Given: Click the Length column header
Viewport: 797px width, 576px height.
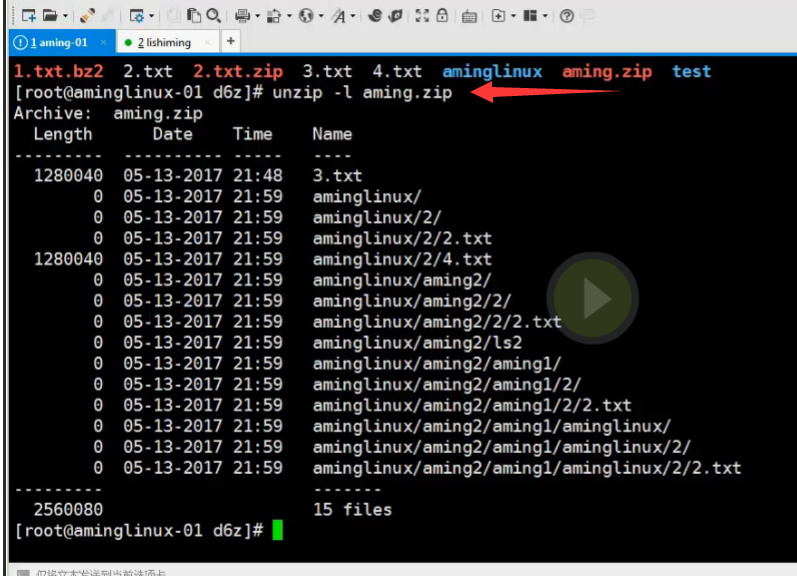Looking at the screenshot, I should click(x=63, y=134).
